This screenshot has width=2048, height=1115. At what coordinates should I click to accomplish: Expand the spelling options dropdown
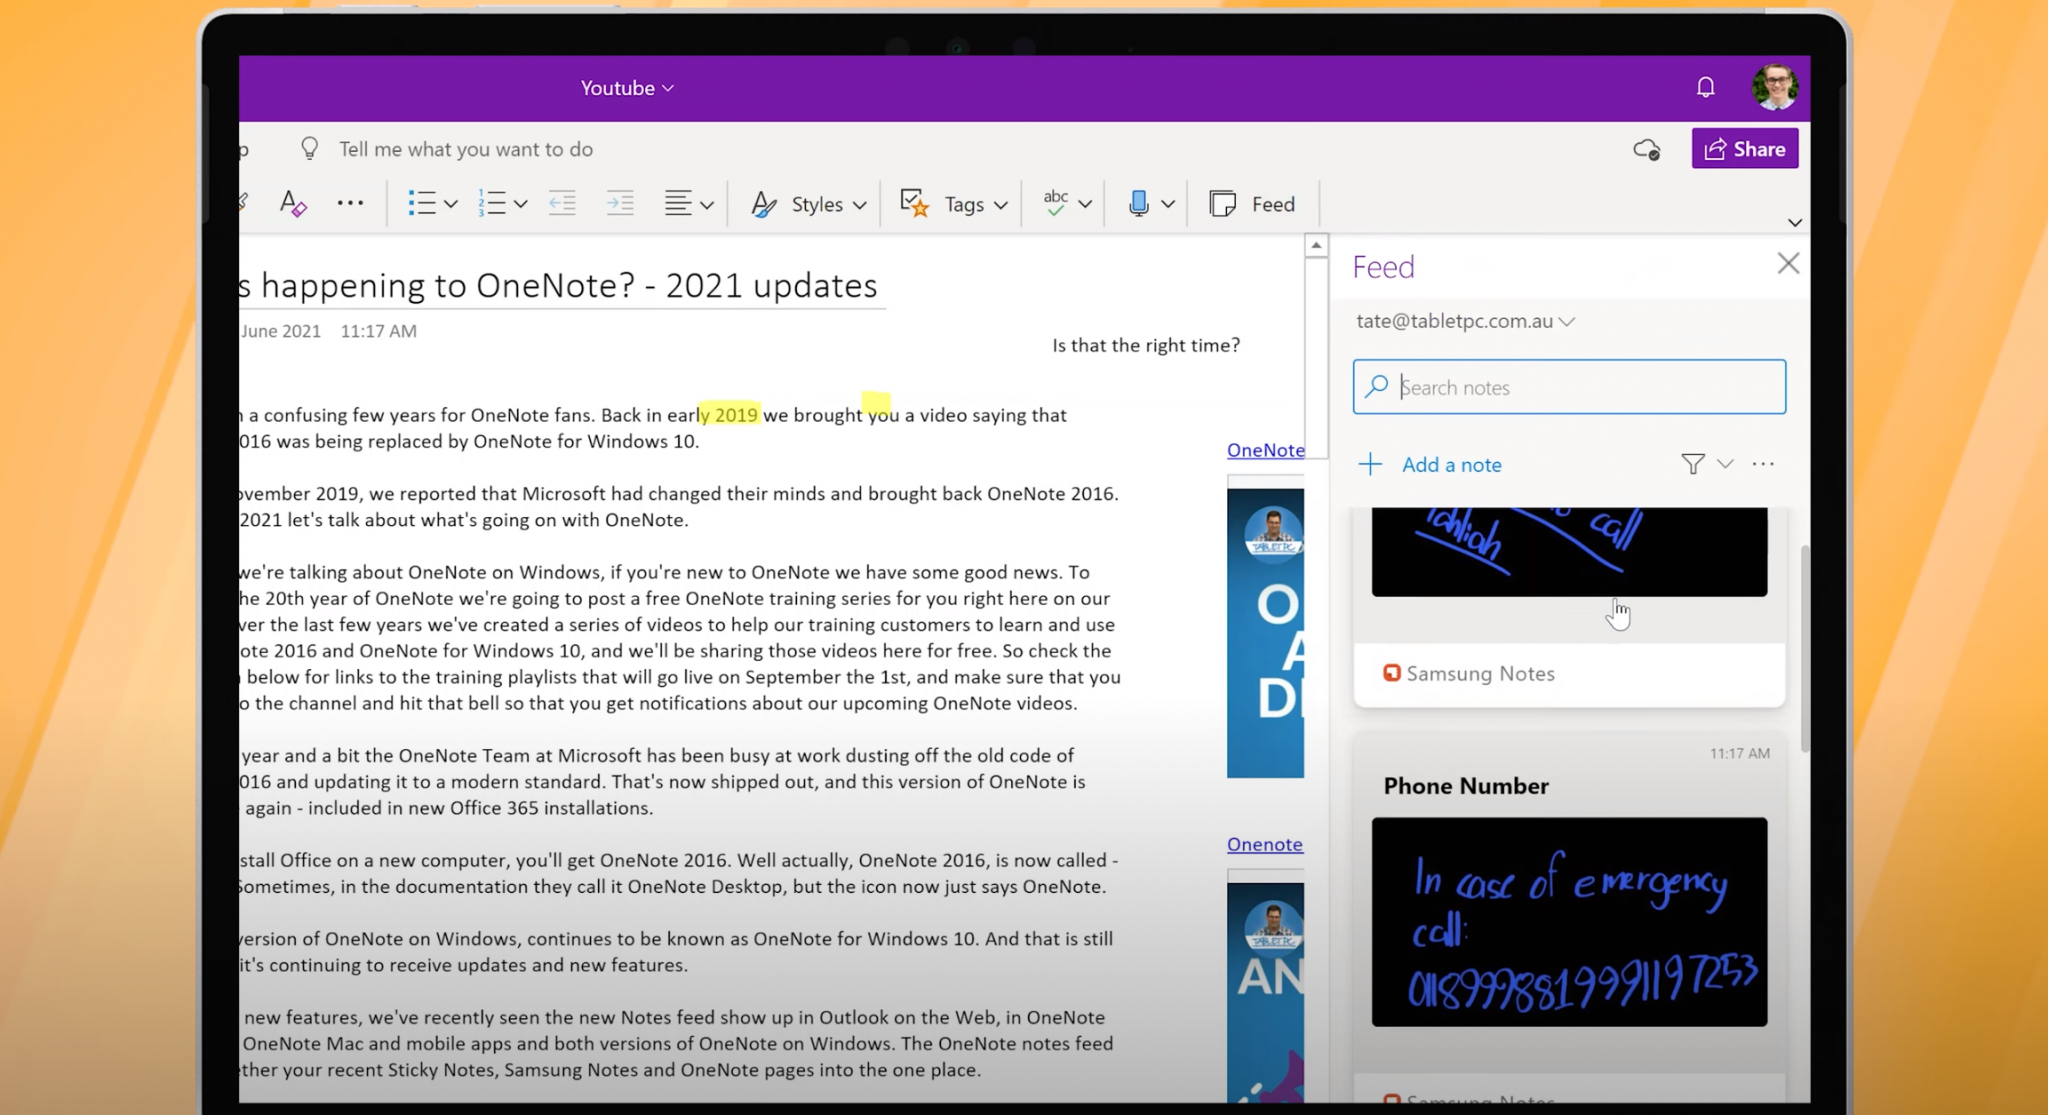pyautogui.click(x=1085, y=204)
